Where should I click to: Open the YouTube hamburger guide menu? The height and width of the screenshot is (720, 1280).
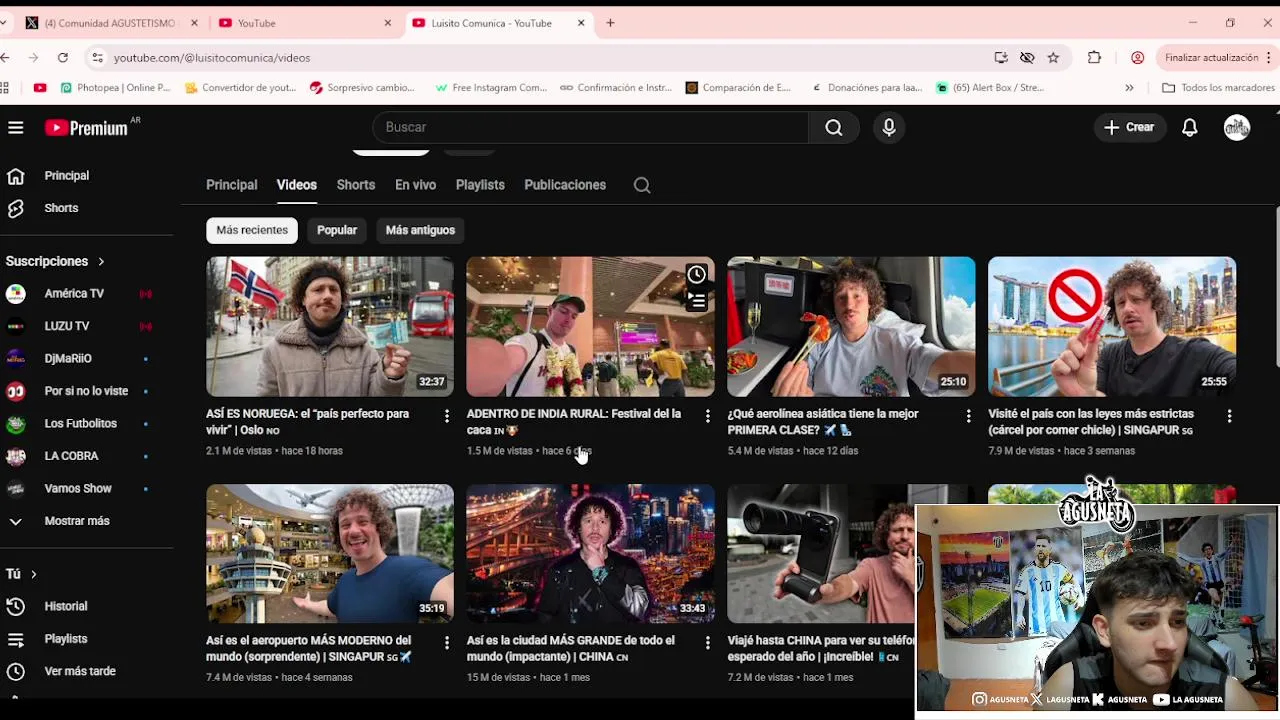point(16,127)
